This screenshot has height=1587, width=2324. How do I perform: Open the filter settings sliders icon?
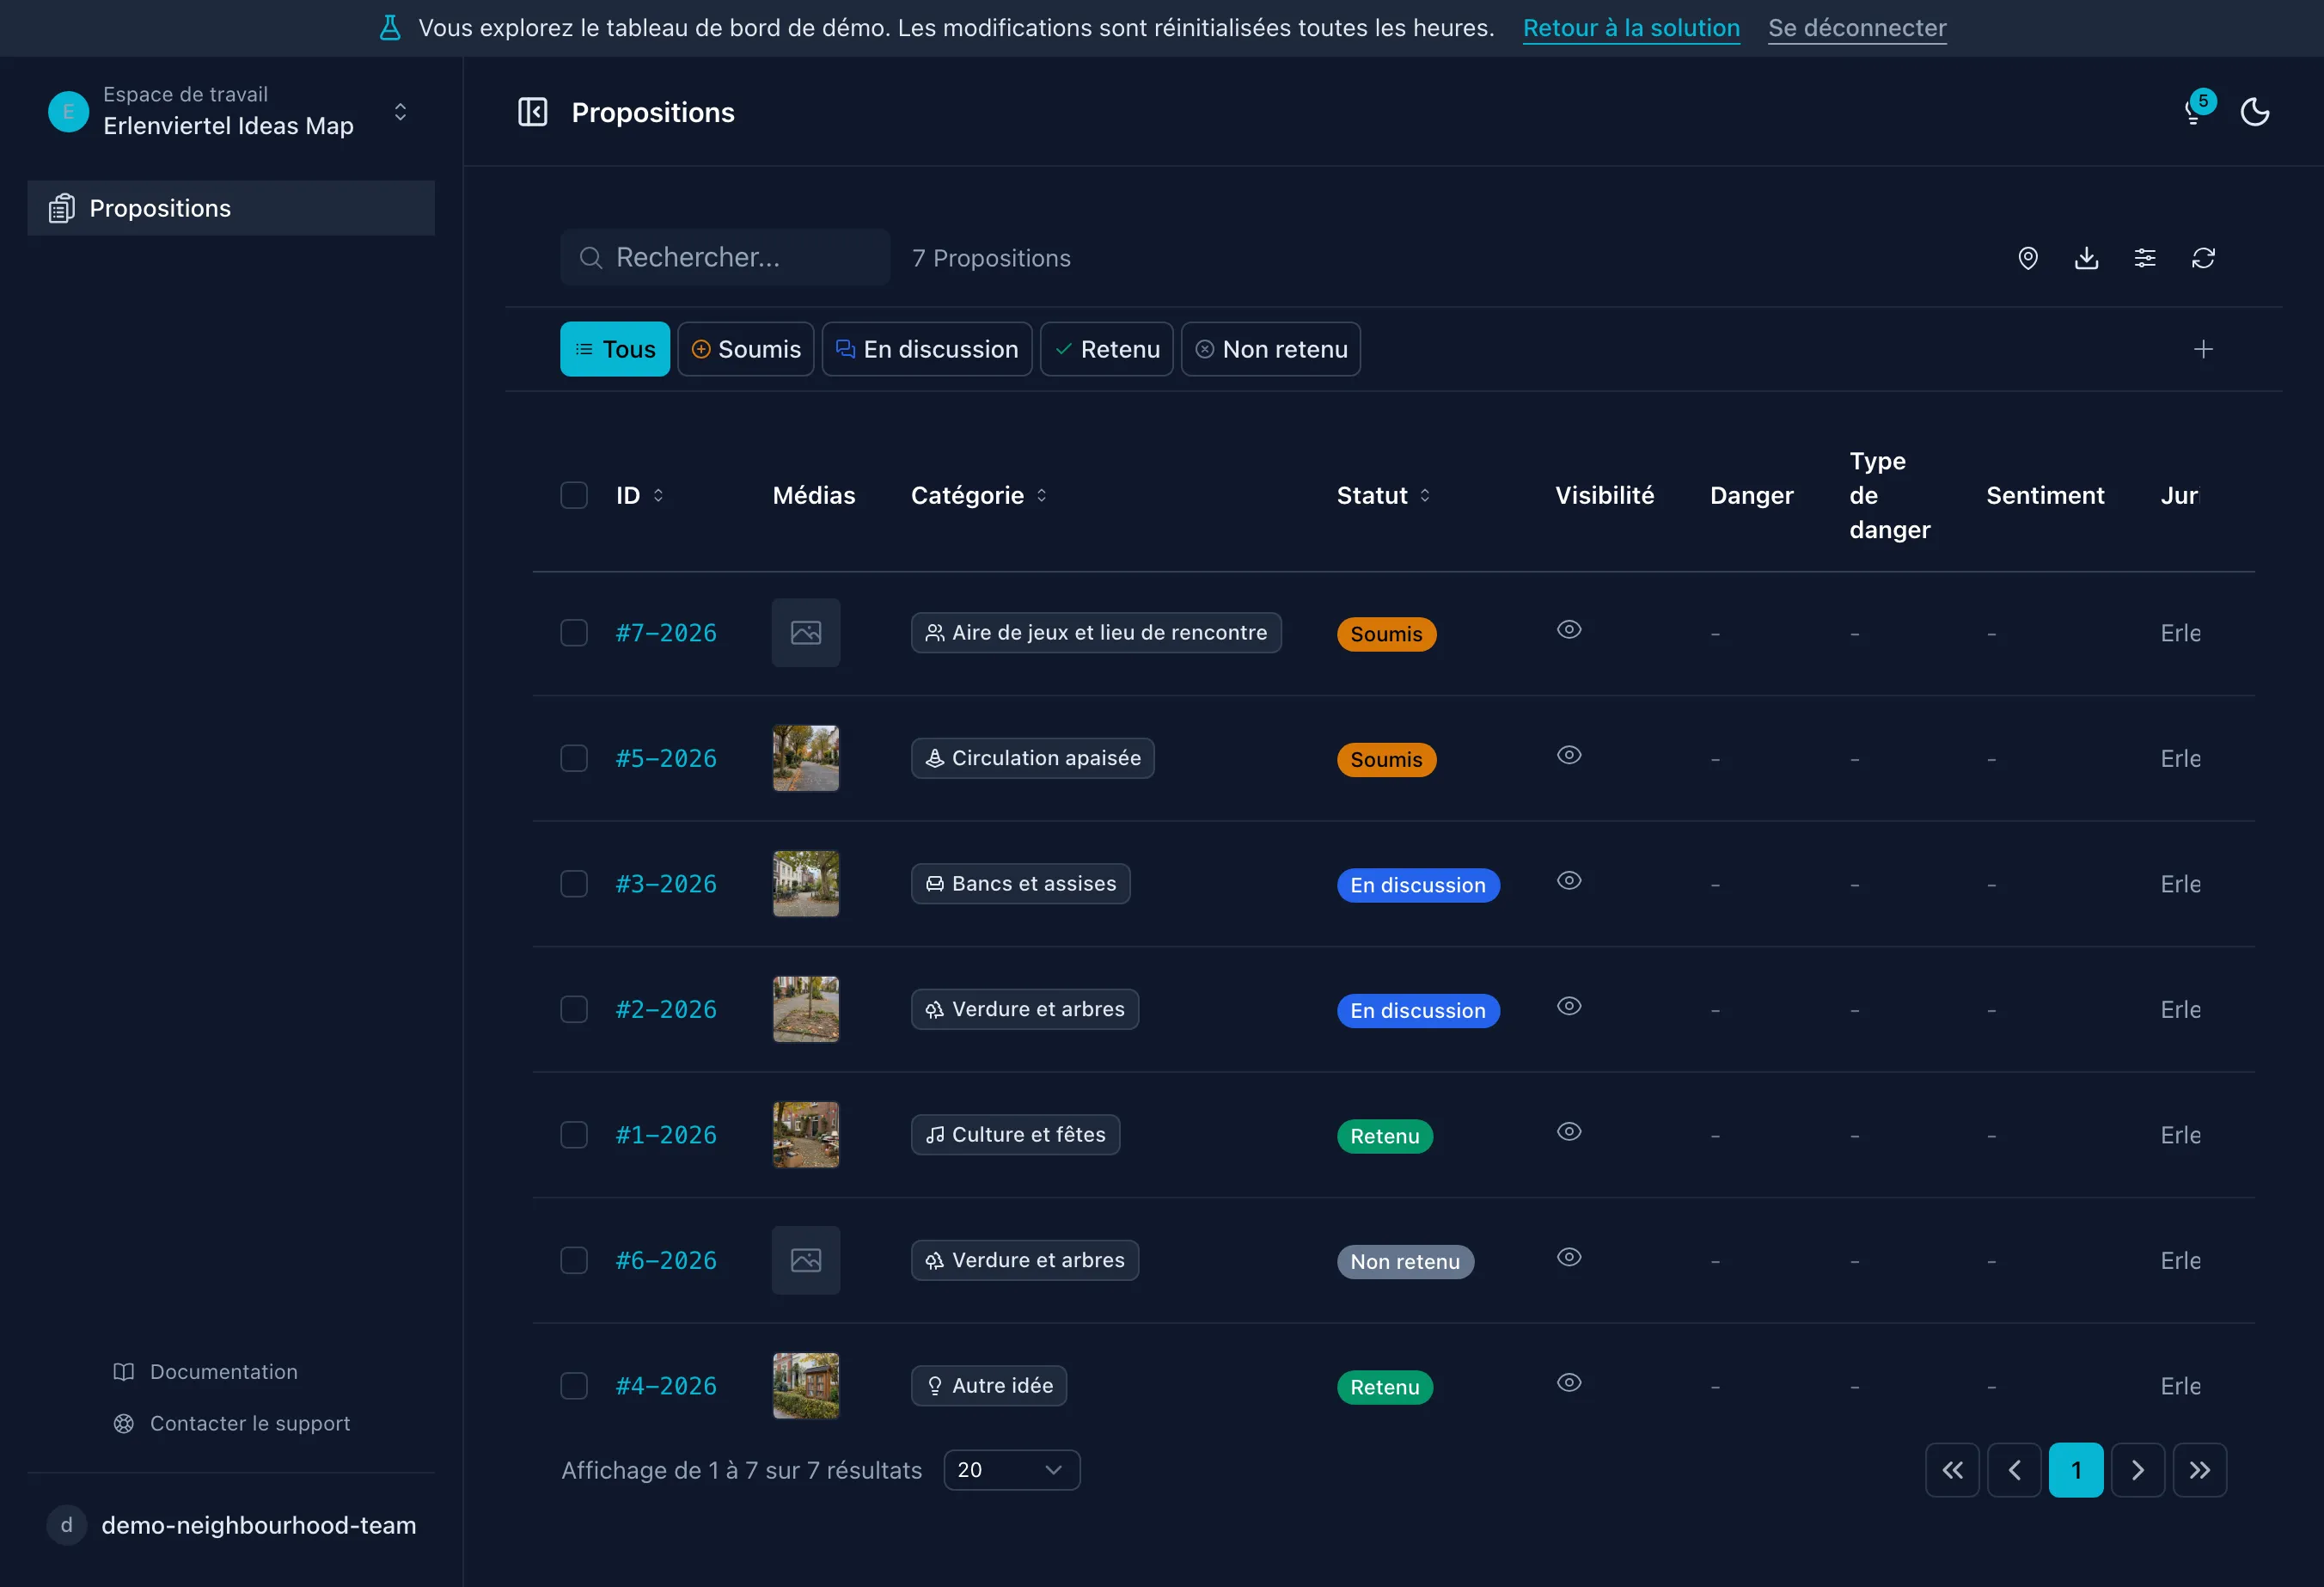2145,258
